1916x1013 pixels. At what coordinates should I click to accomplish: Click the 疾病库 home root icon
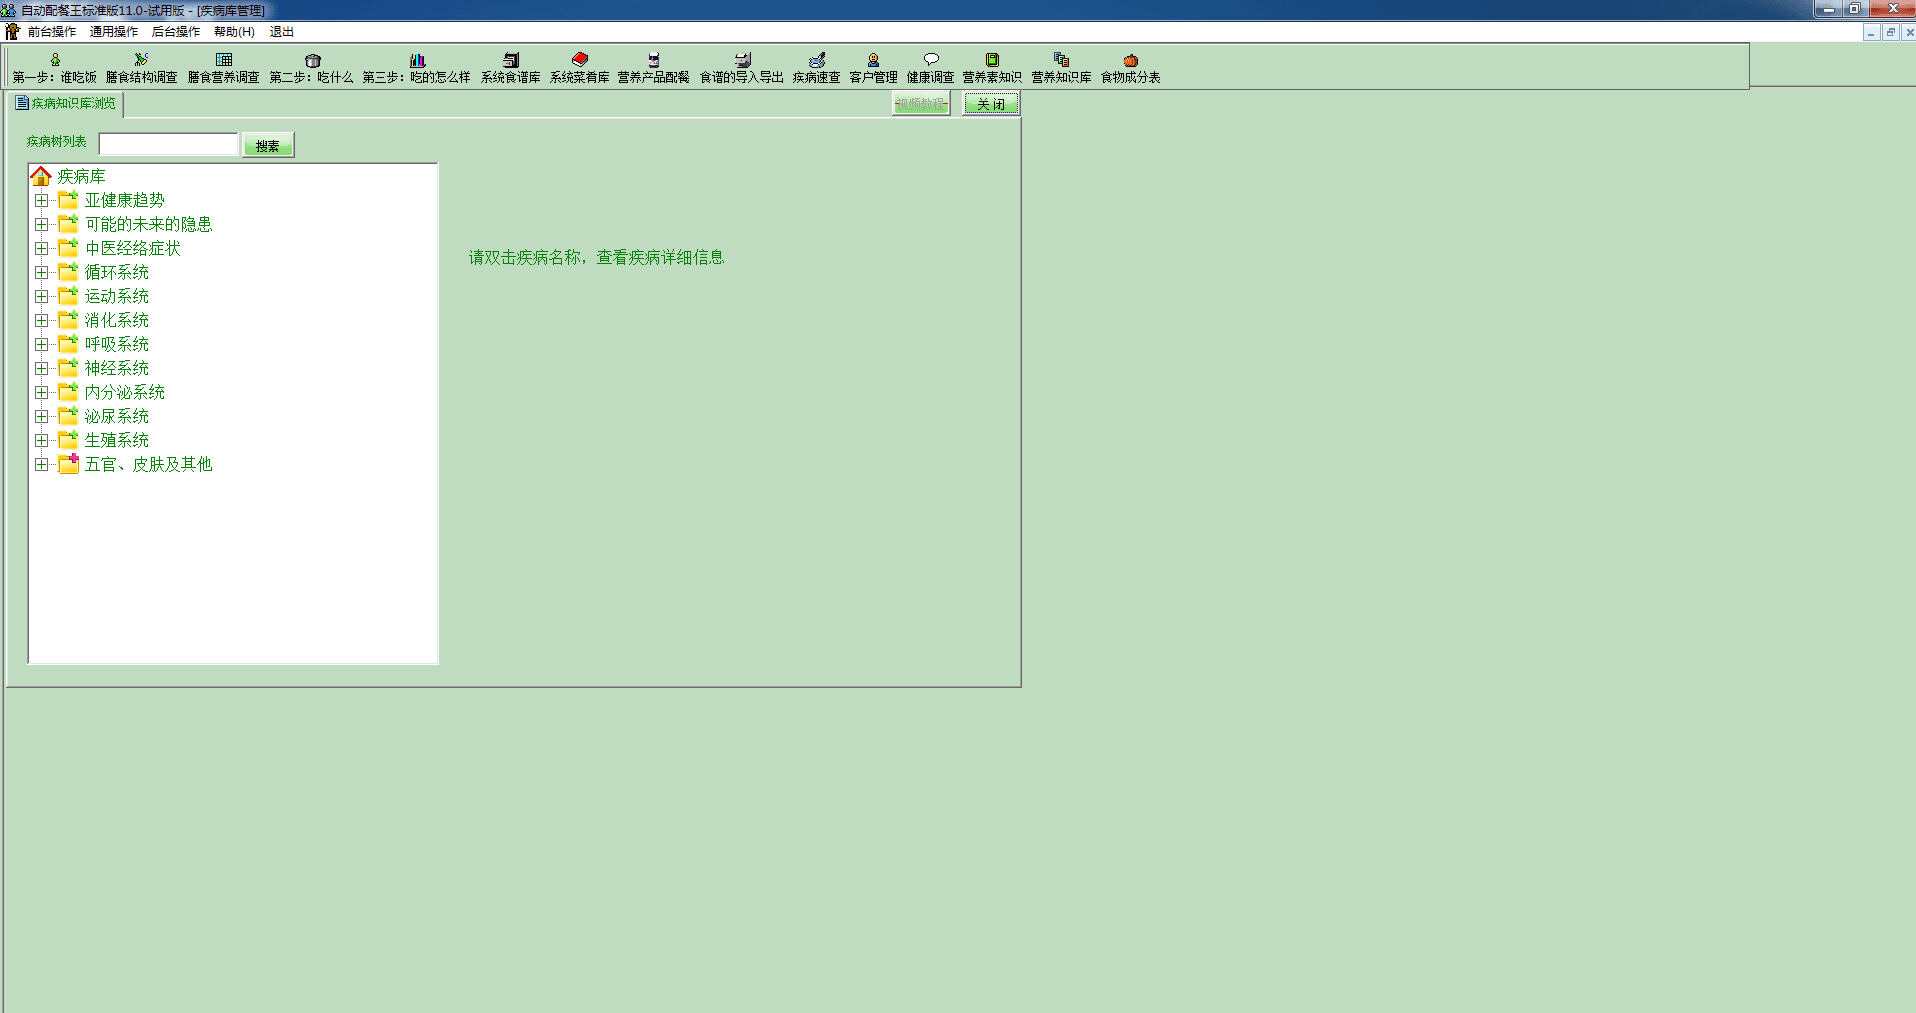pos(41,176)
